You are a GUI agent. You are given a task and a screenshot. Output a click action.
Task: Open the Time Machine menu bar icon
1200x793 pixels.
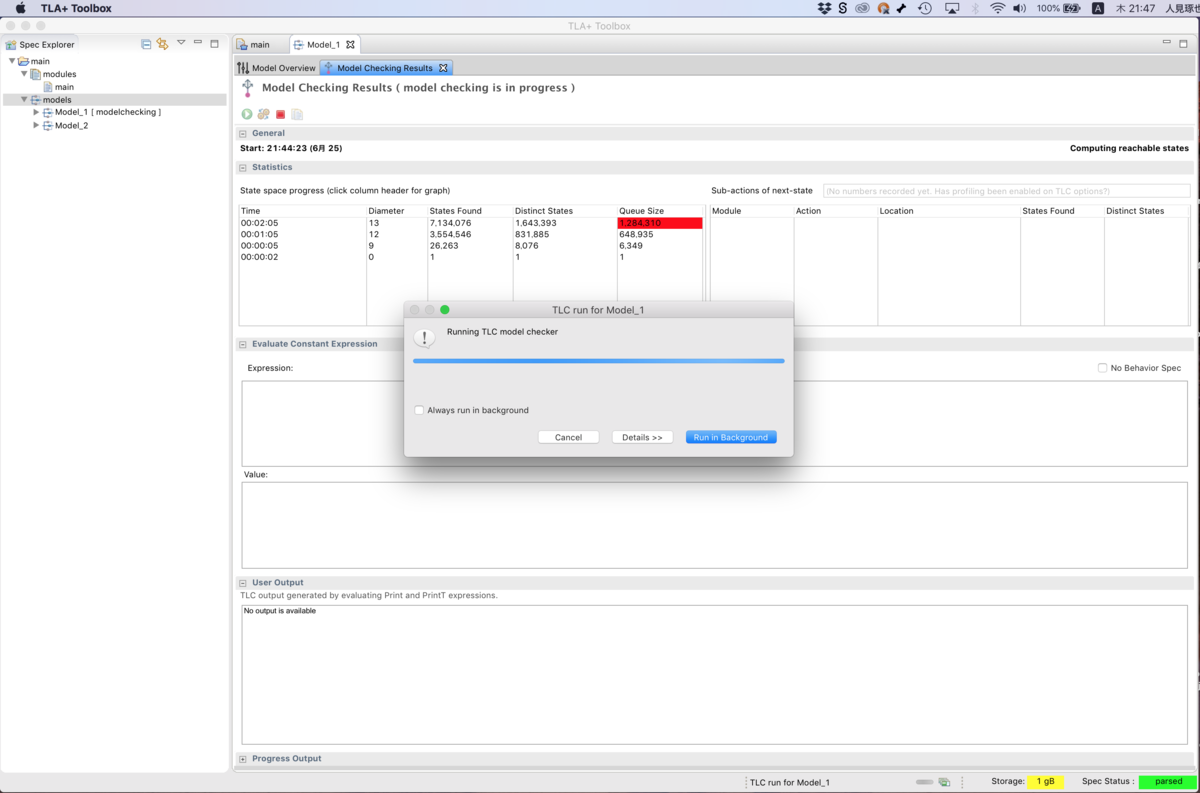click(x=925, y=8)
